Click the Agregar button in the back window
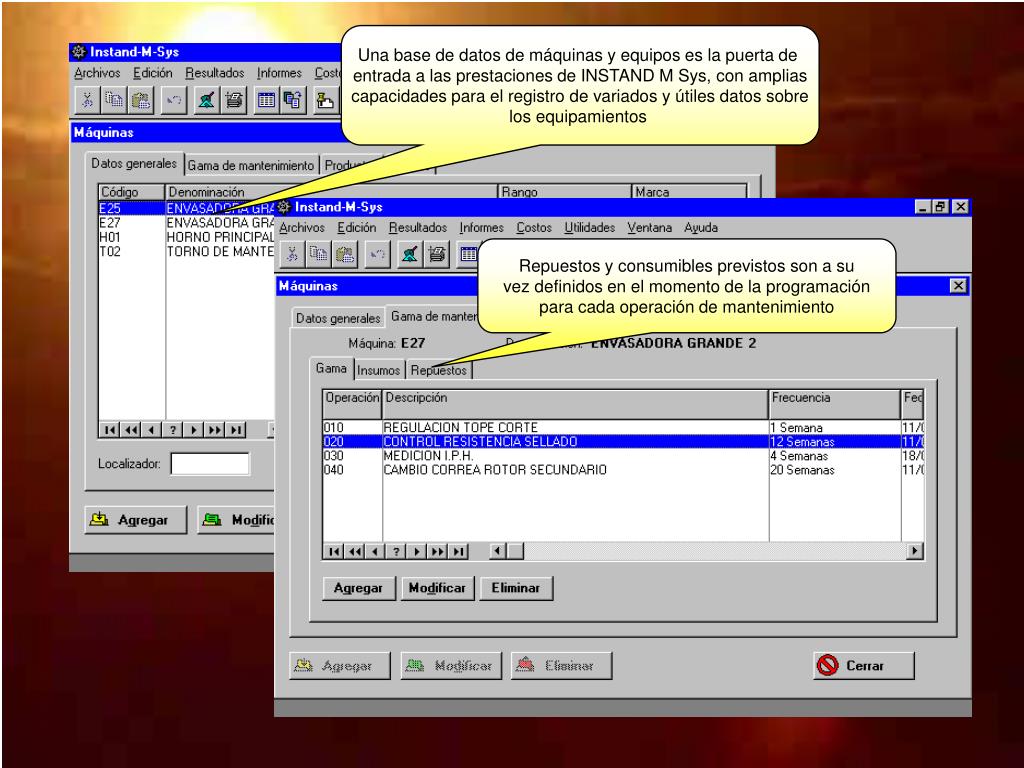Viewport: 1024px width, 768px height. (136, 520)
